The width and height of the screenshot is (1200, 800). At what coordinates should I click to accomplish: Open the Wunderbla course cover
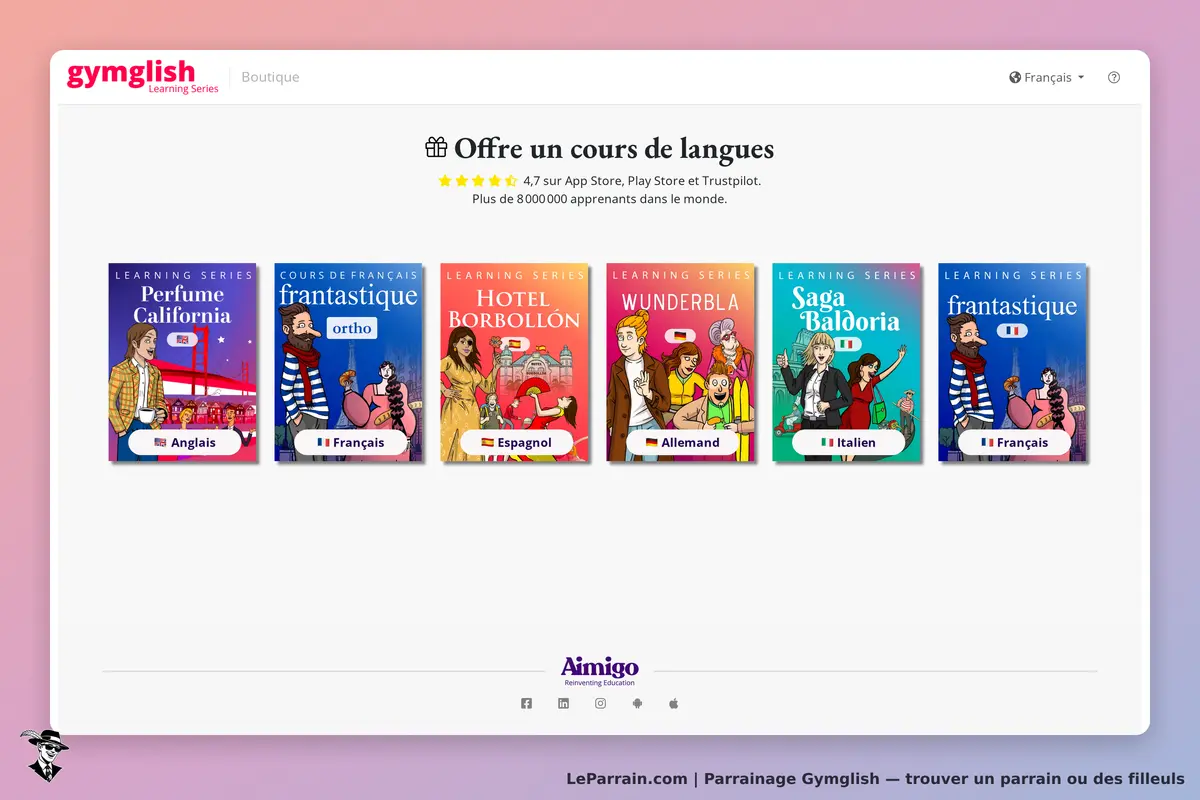click(x=681, y=362)
